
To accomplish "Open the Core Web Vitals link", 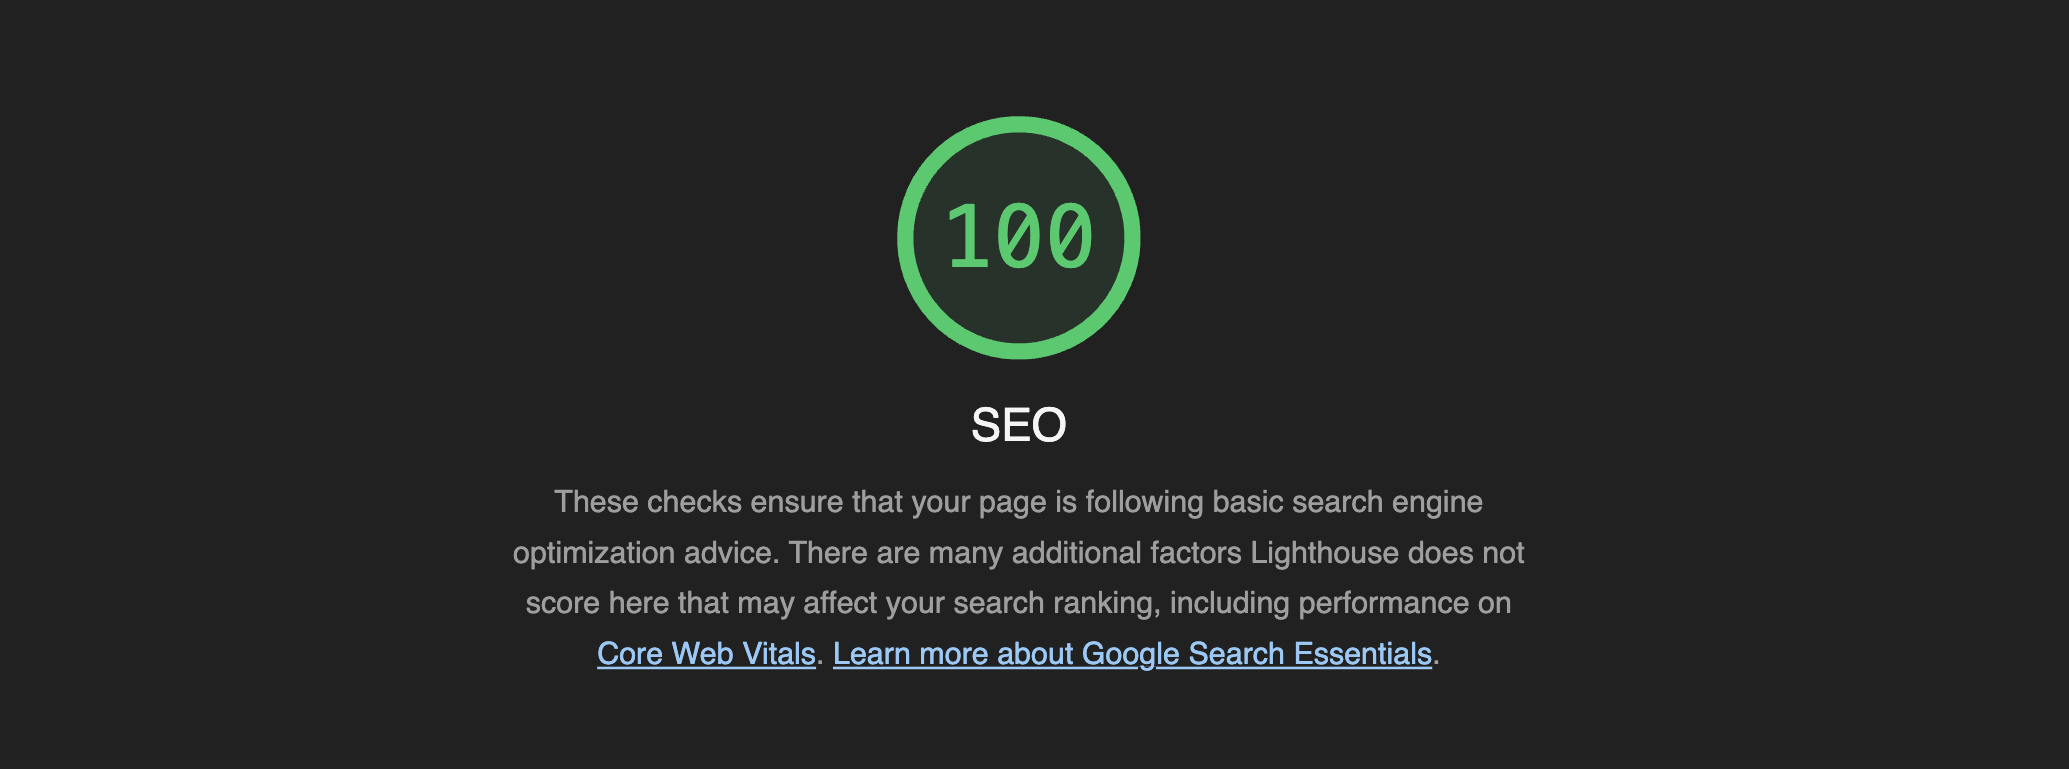I will click(706, 653).
